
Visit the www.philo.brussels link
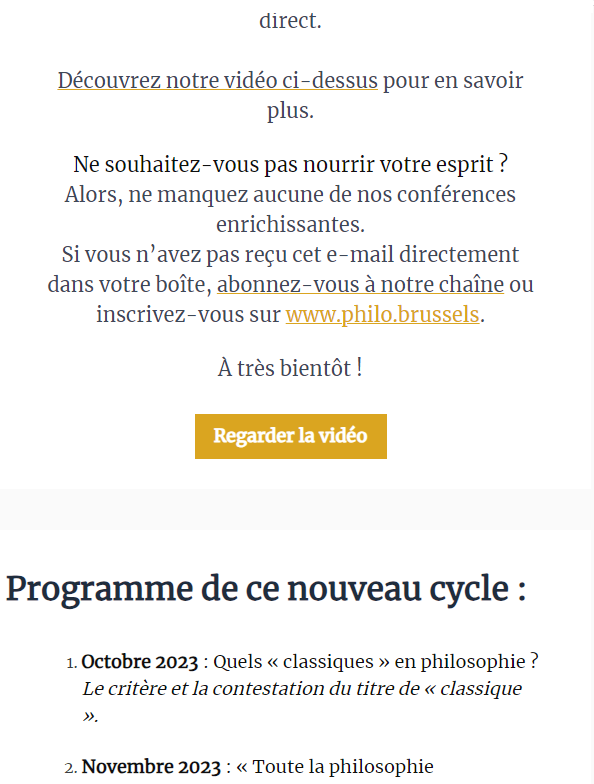(x=382, y=314)
